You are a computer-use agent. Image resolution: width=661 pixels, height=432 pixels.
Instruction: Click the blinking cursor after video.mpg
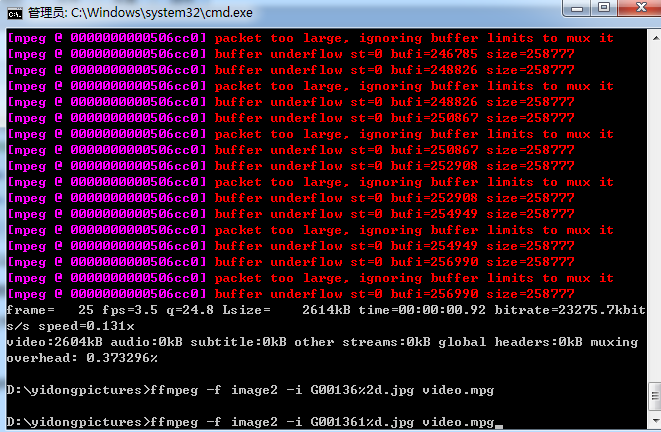499,427
